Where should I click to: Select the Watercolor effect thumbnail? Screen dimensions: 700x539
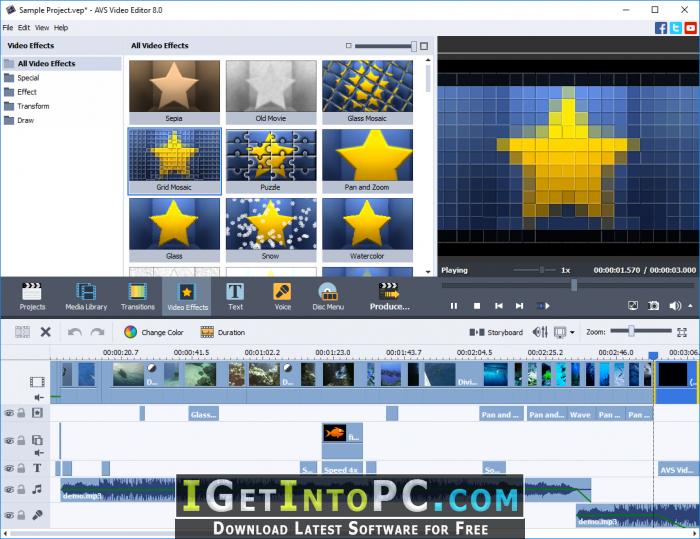[x=367, y=230]
